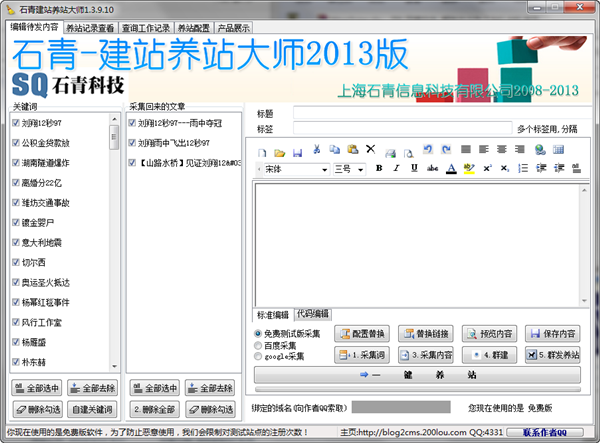Insert a numbered list
The height and width of the screenshot is (443, 600).
coord(523,168)
